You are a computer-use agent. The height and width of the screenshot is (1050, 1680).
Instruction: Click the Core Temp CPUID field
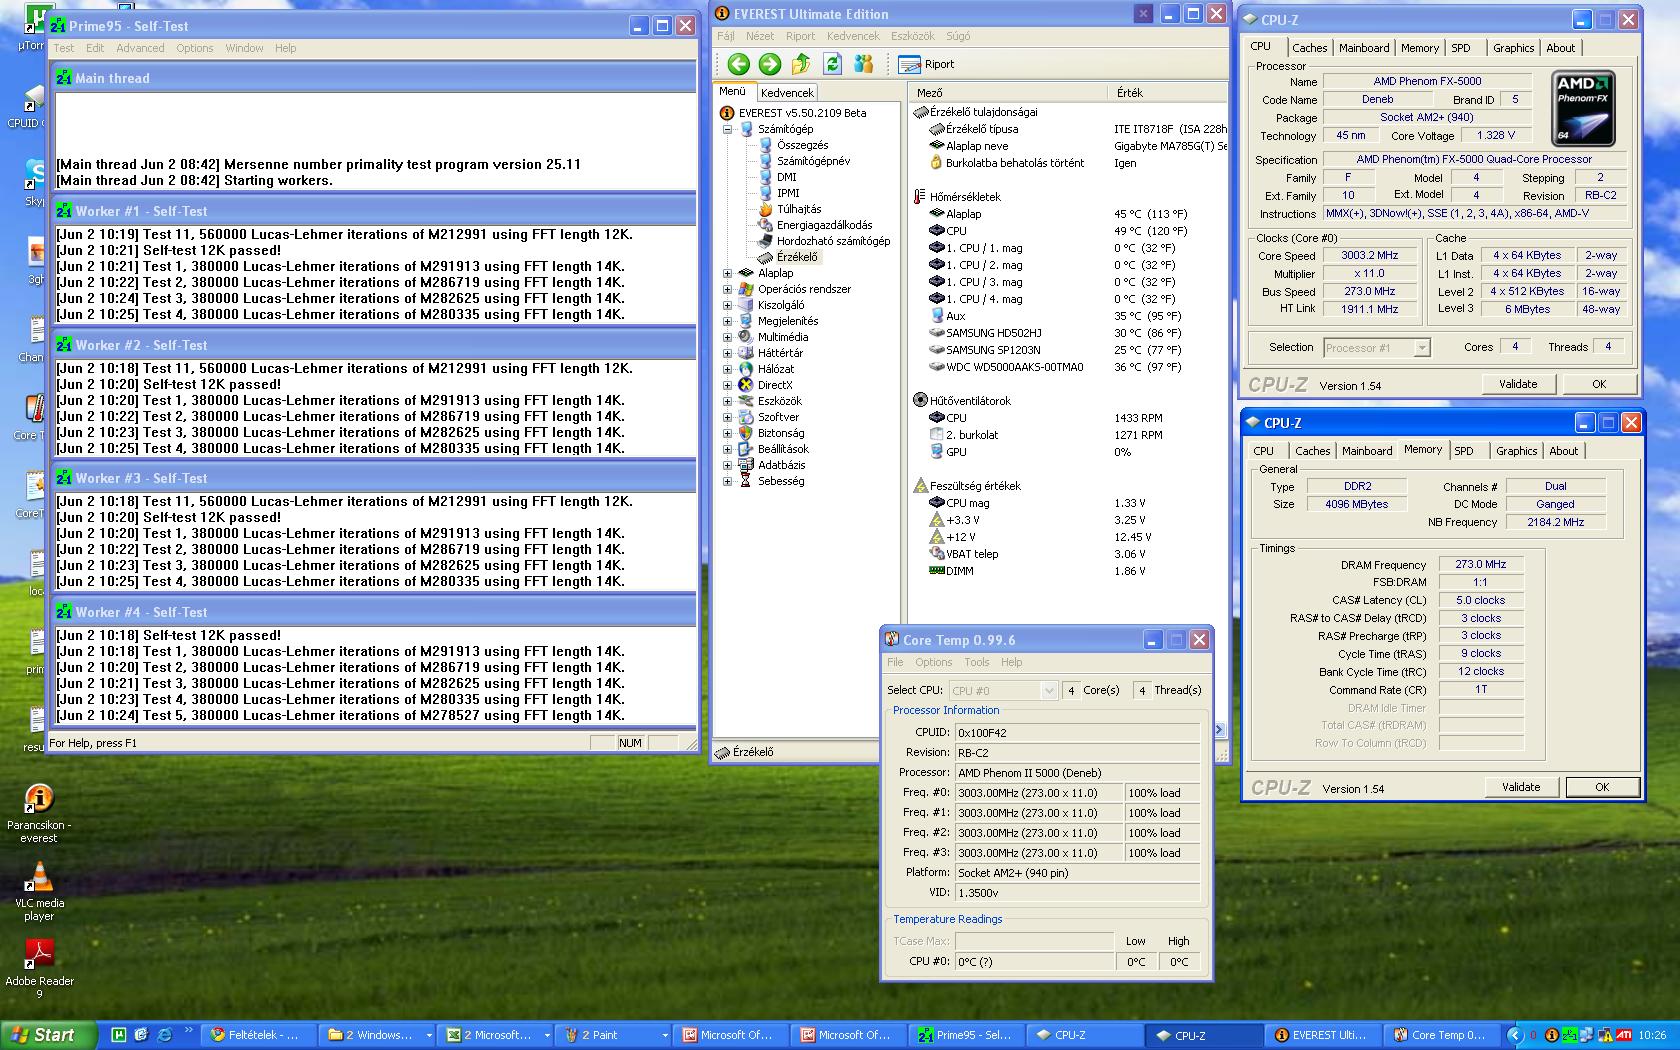(x=1077, y=733)
